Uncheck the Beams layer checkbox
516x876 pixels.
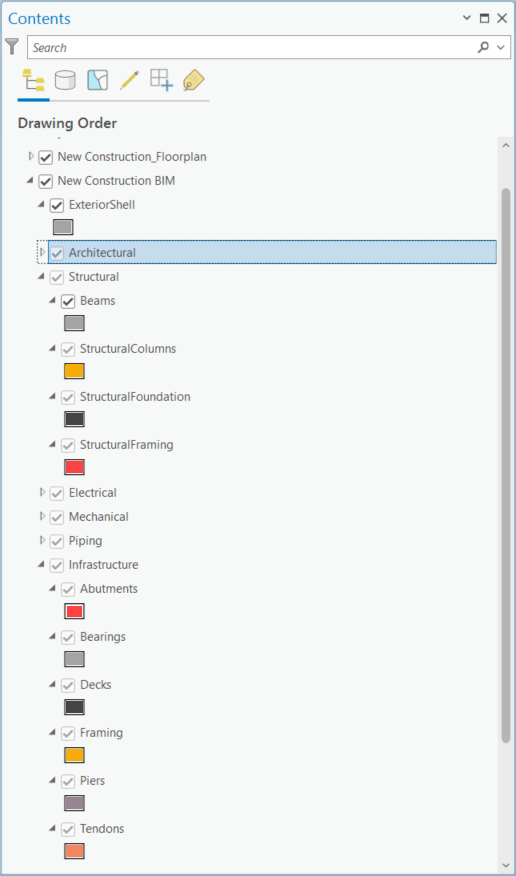[x=68, y=302]
